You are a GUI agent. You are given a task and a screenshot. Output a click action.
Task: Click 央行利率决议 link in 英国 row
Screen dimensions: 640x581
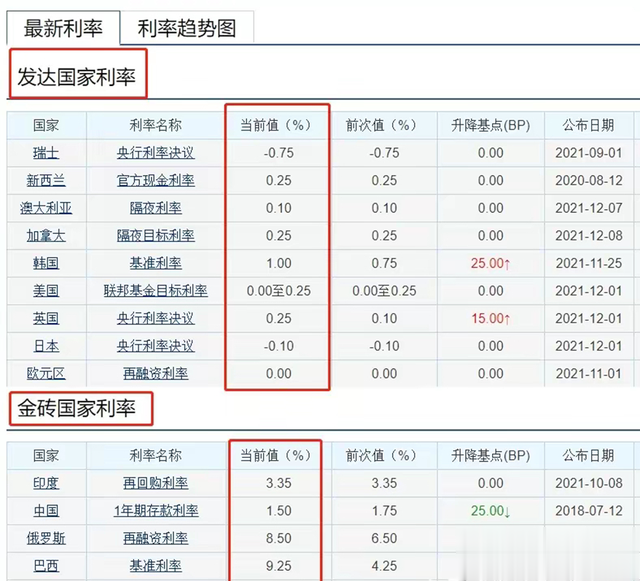coord(156,318)
